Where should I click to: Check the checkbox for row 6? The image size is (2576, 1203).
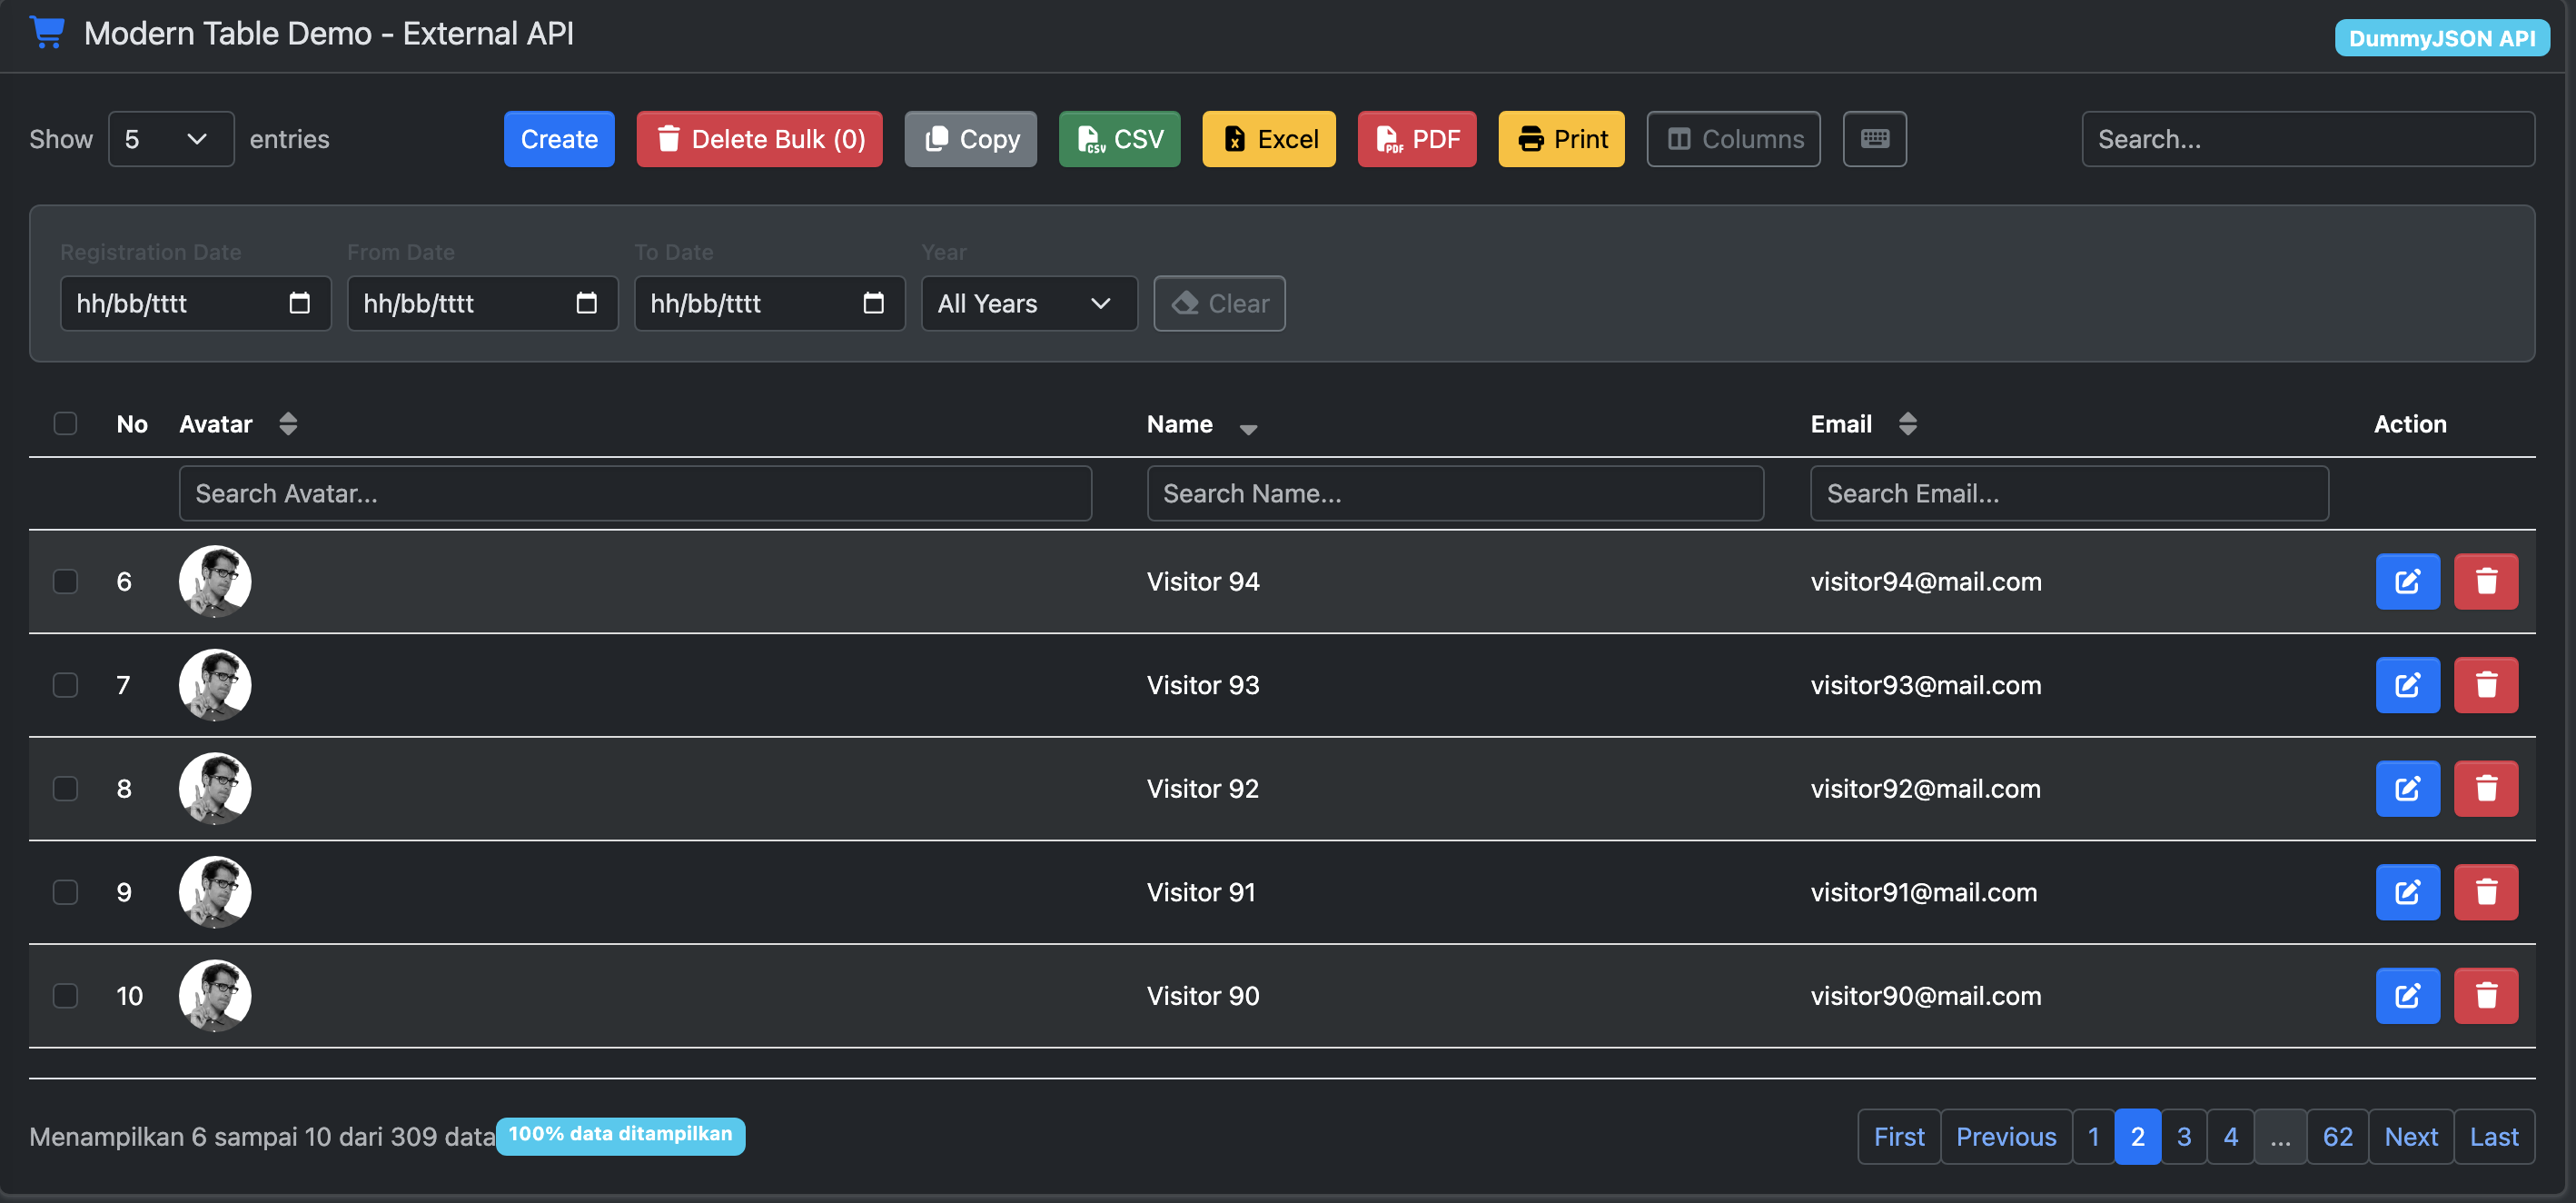click(x=65, y=581)
